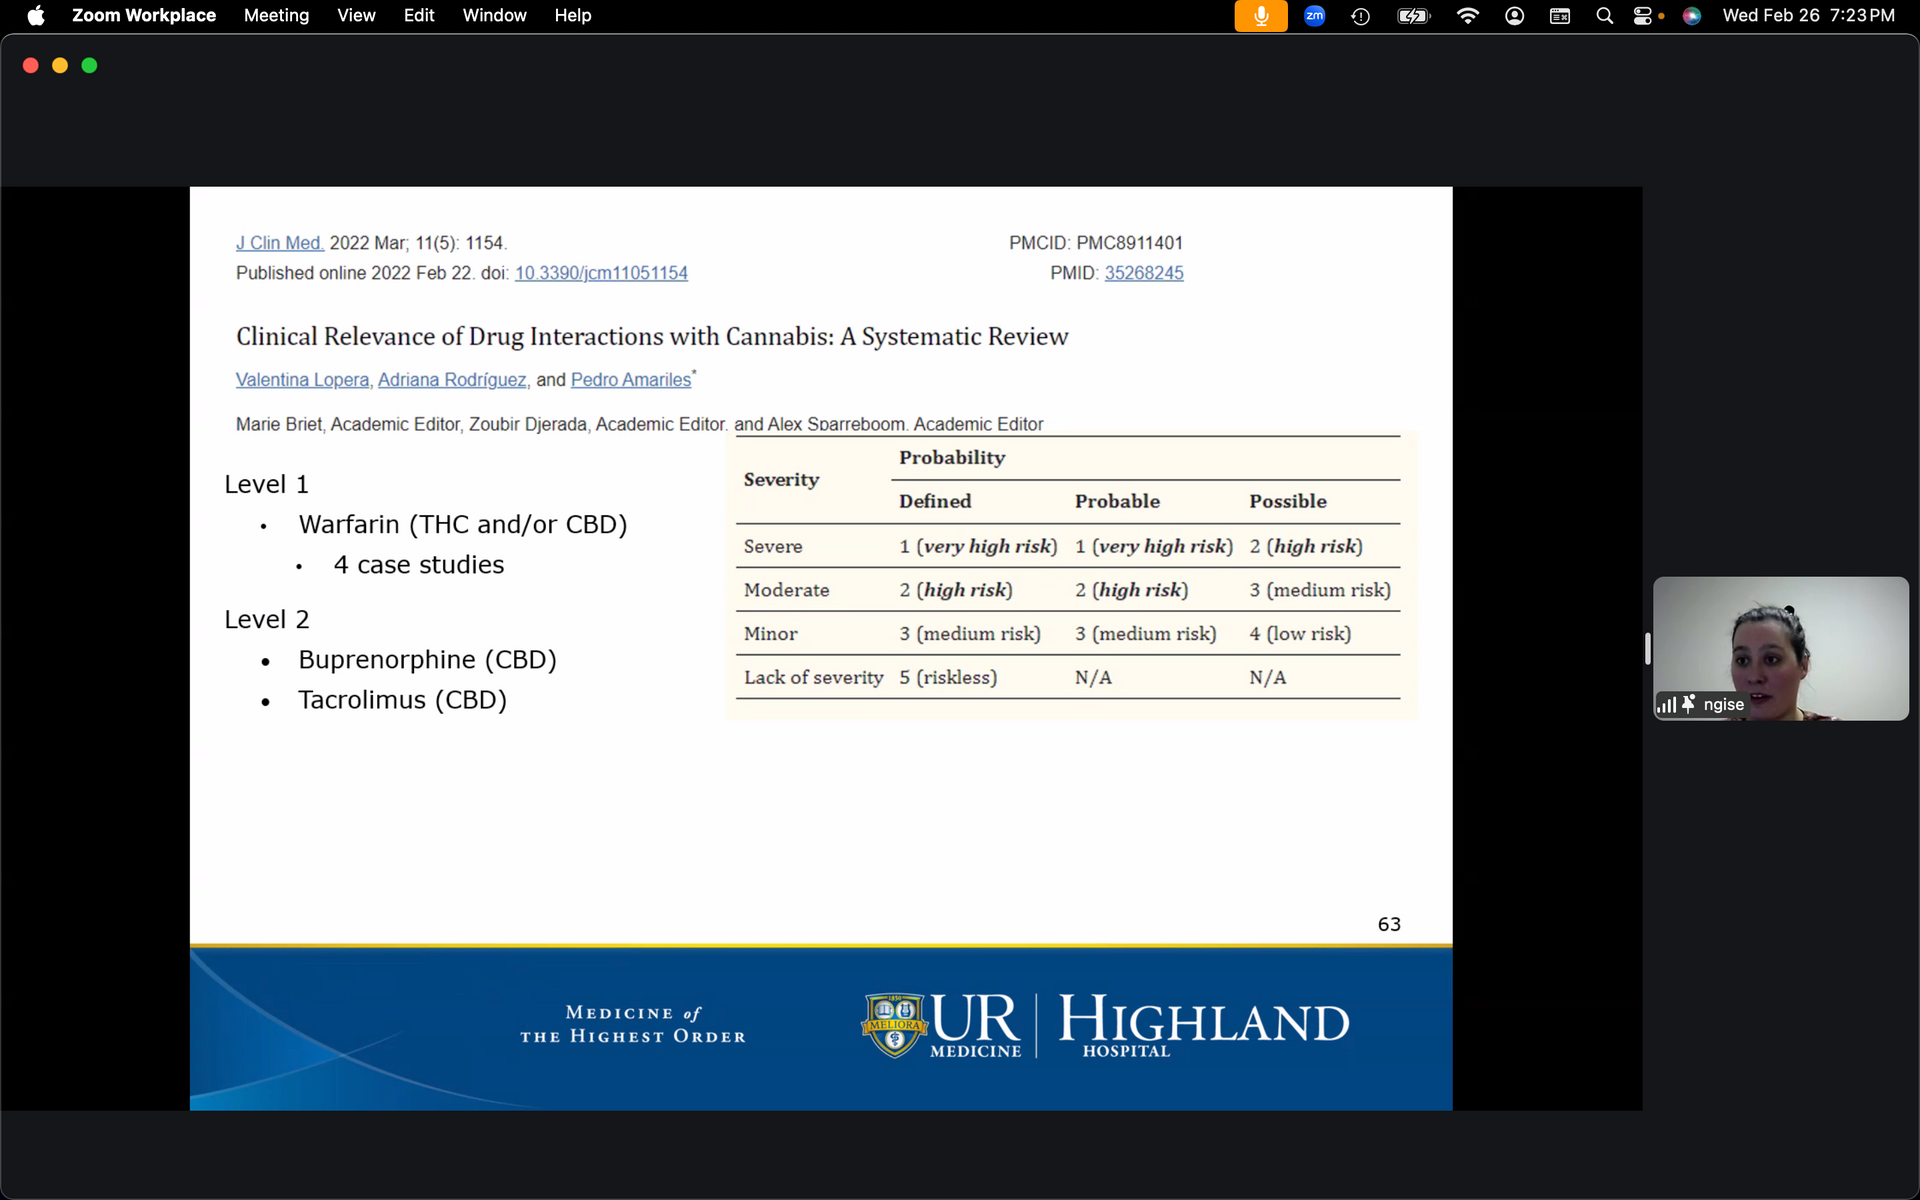Open the doi 10.3390/jcm11051154 link
The width and height of the screenshot is (1920, 1200).
(x=601, y=273)
